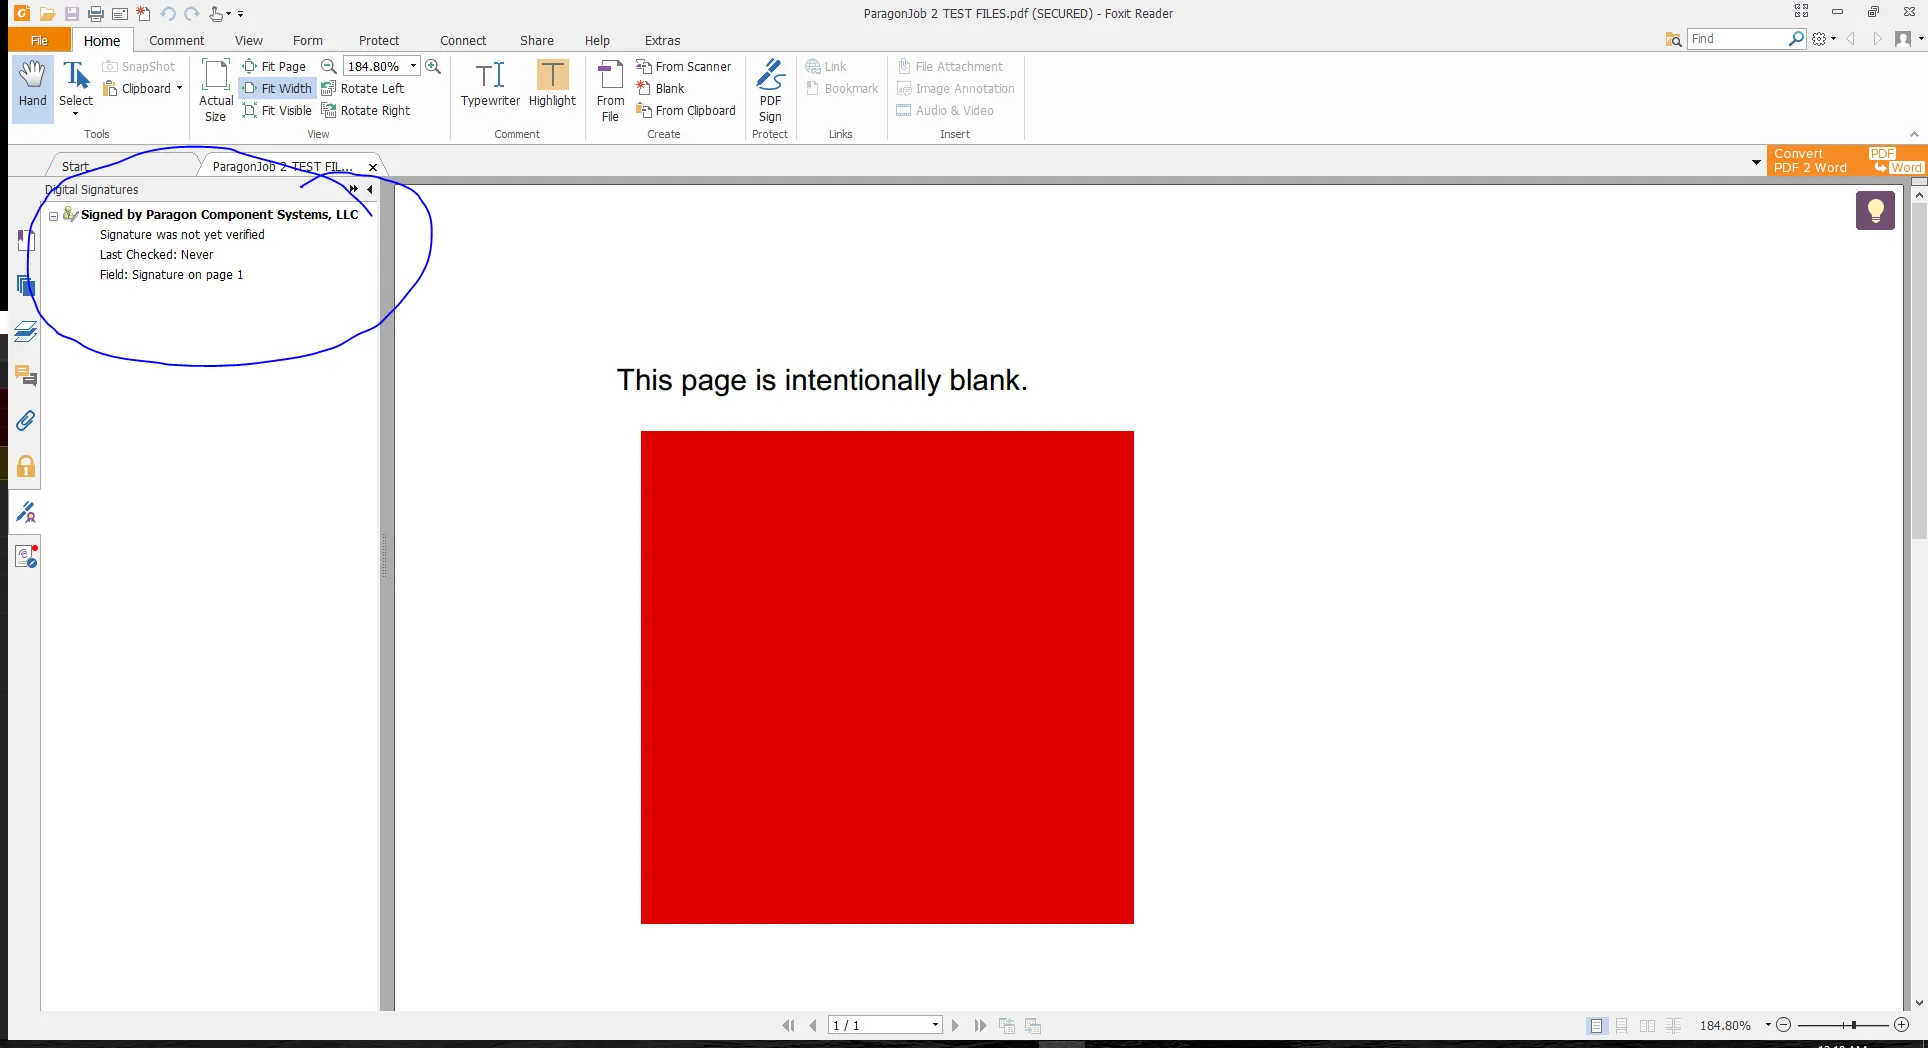This screenshot has width=1928, height=1048.
Task: Switch to the Protect ribbon tab
Action: coord(379,40)
